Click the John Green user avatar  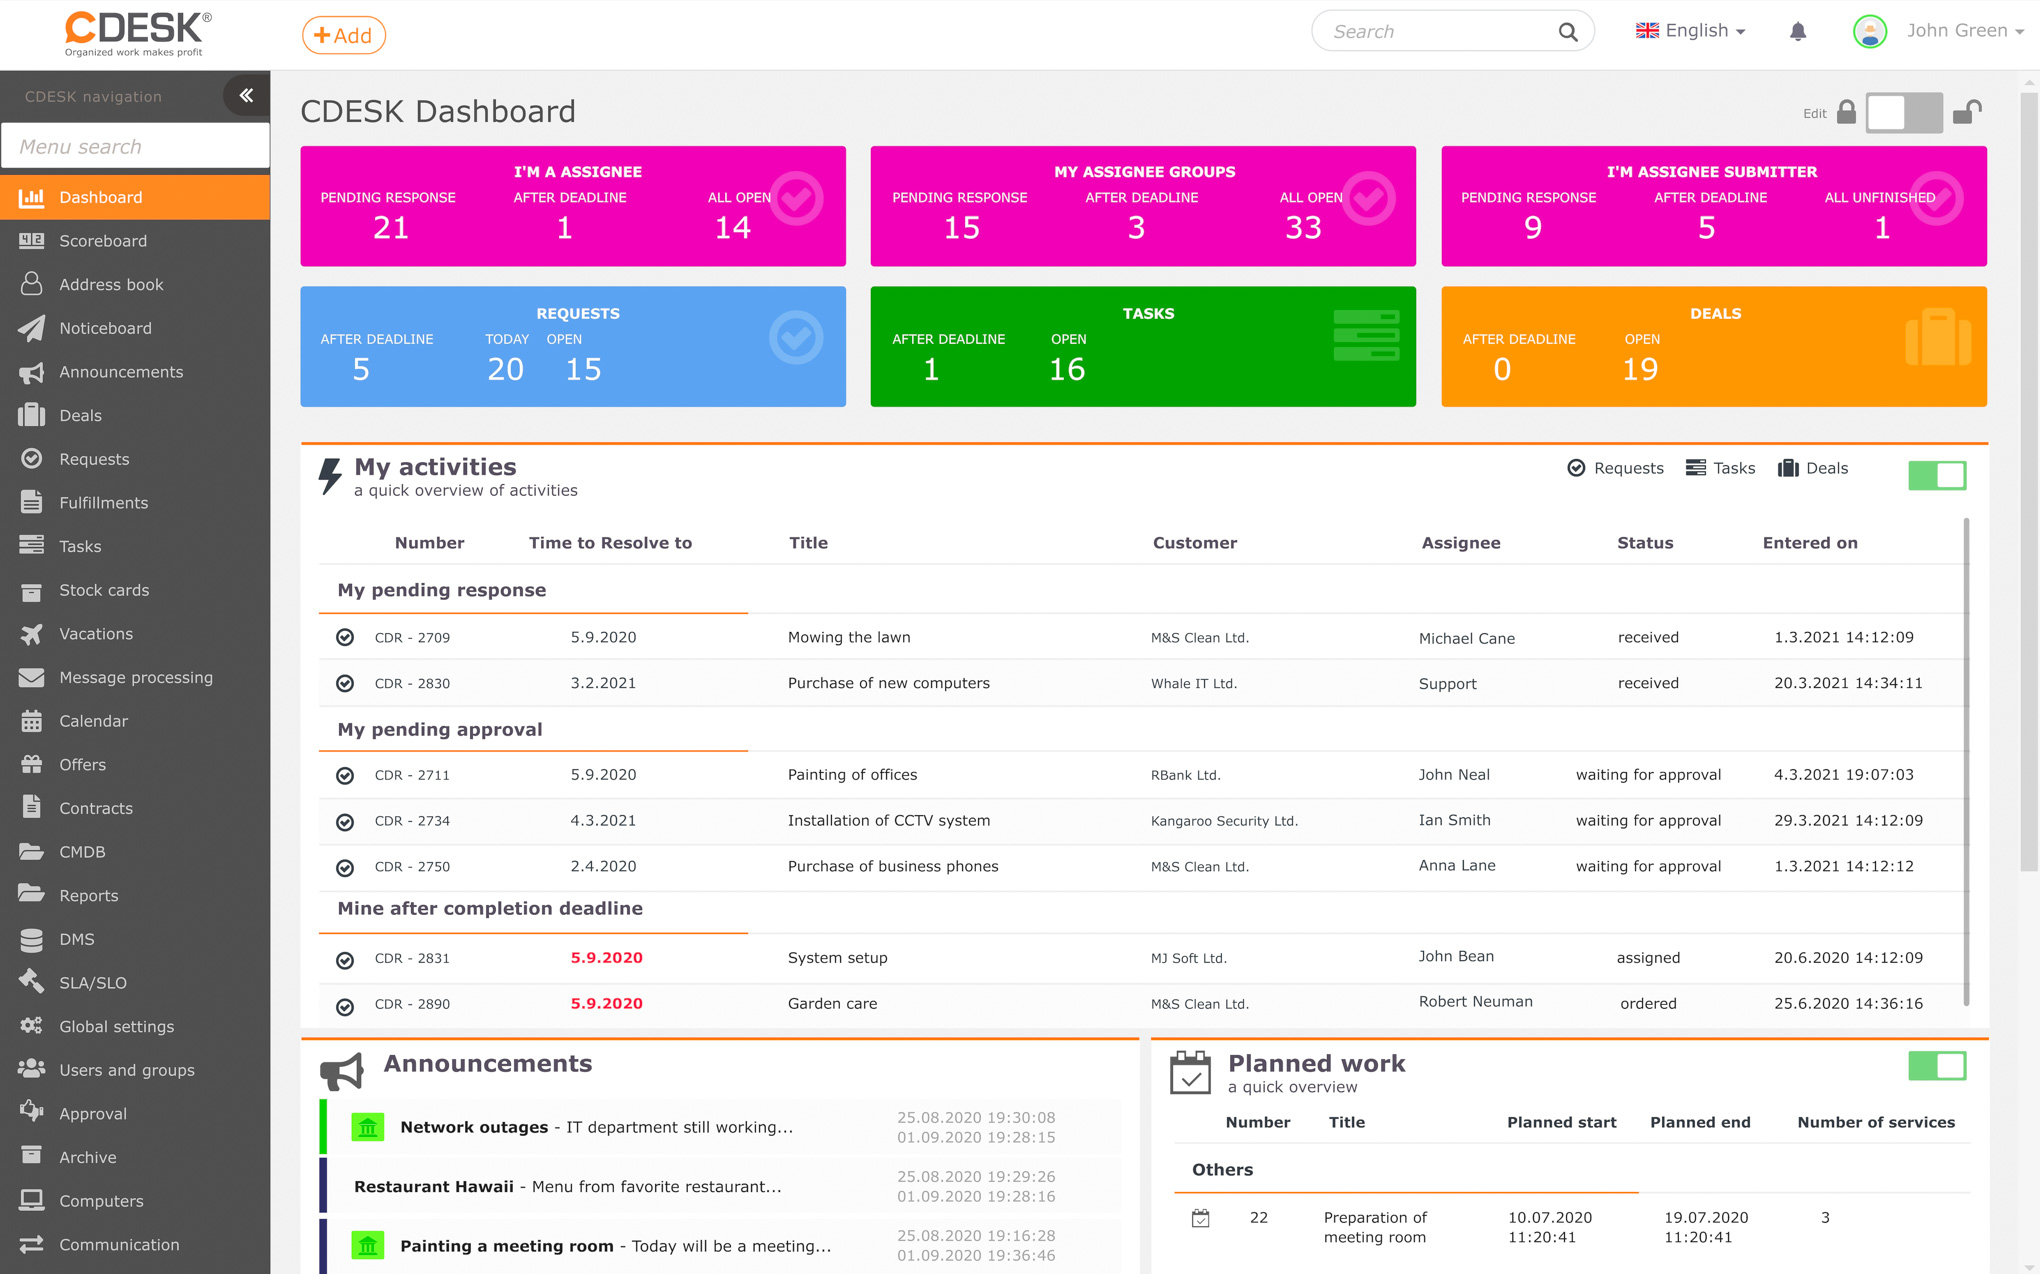(x=1869, y=32)
